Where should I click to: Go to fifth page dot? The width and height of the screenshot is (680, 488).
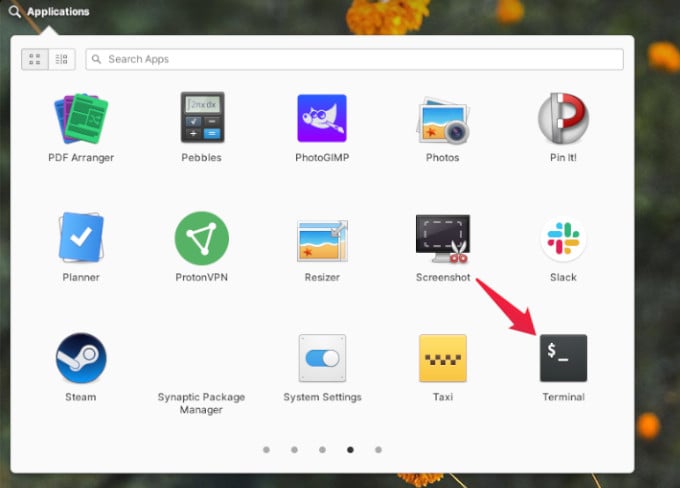(378, 450)
